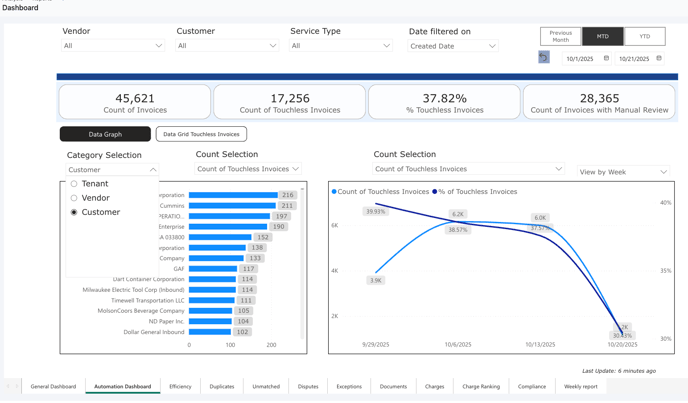Screen dimensions: 688x403
Task: Click the reset date undo icon
Action: pyautogui.click(x=544, y=58)
